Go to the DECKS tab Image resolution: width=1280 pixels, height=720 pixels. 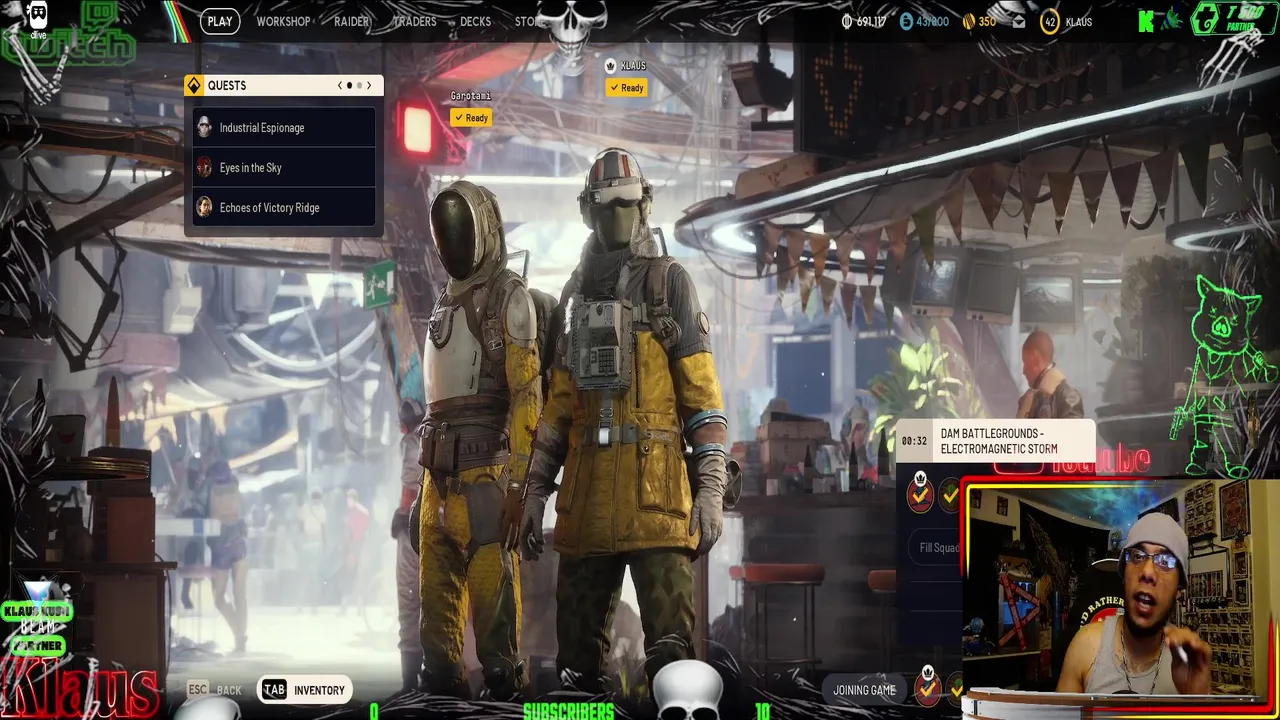click(475, 21)
